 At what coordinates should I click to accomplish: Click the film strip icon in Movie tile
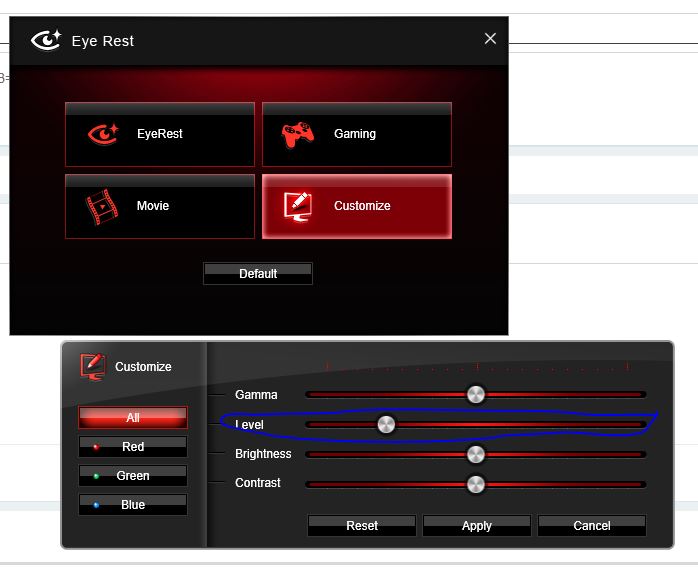[102, 207]
